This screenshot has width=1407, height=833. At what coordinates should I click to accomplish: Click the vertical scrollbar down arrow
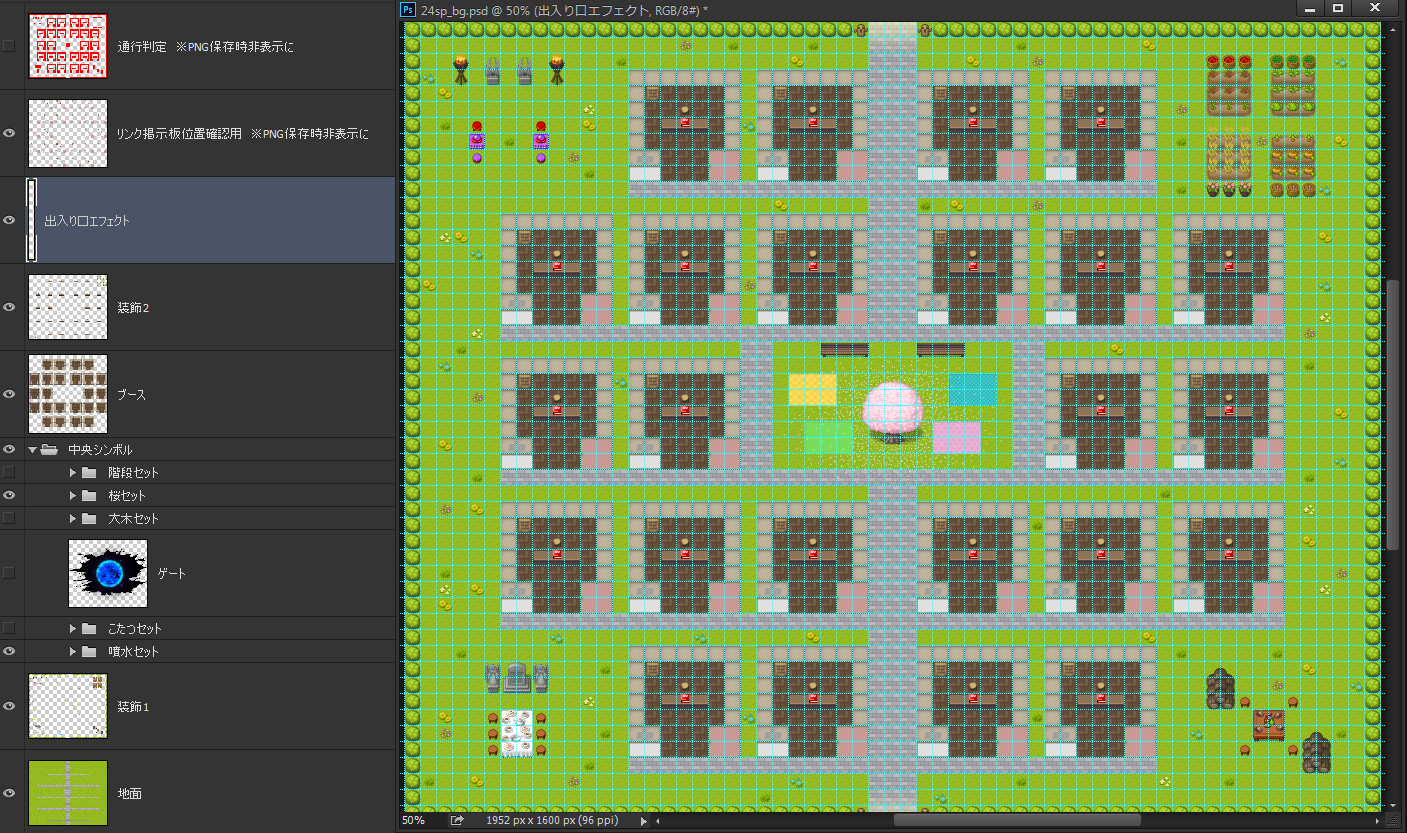[x=1393, y=804]
